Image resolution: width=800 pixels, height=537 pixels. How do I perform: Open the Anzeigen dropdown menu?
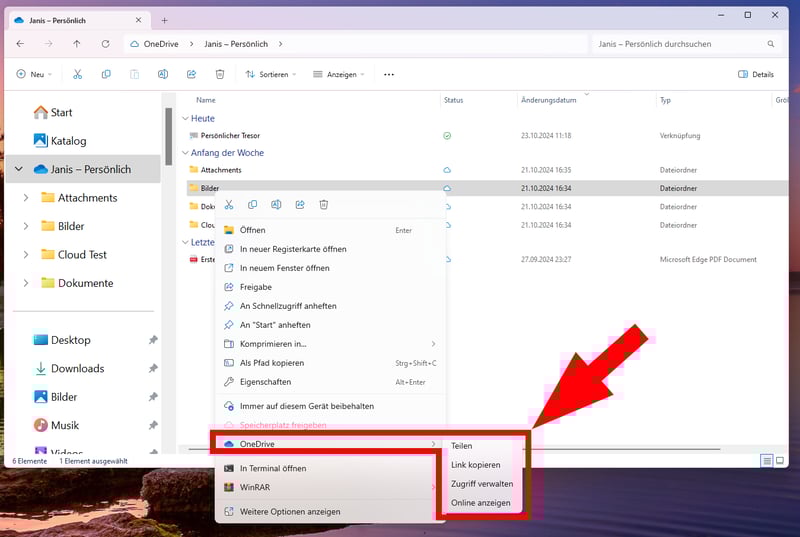338,74
